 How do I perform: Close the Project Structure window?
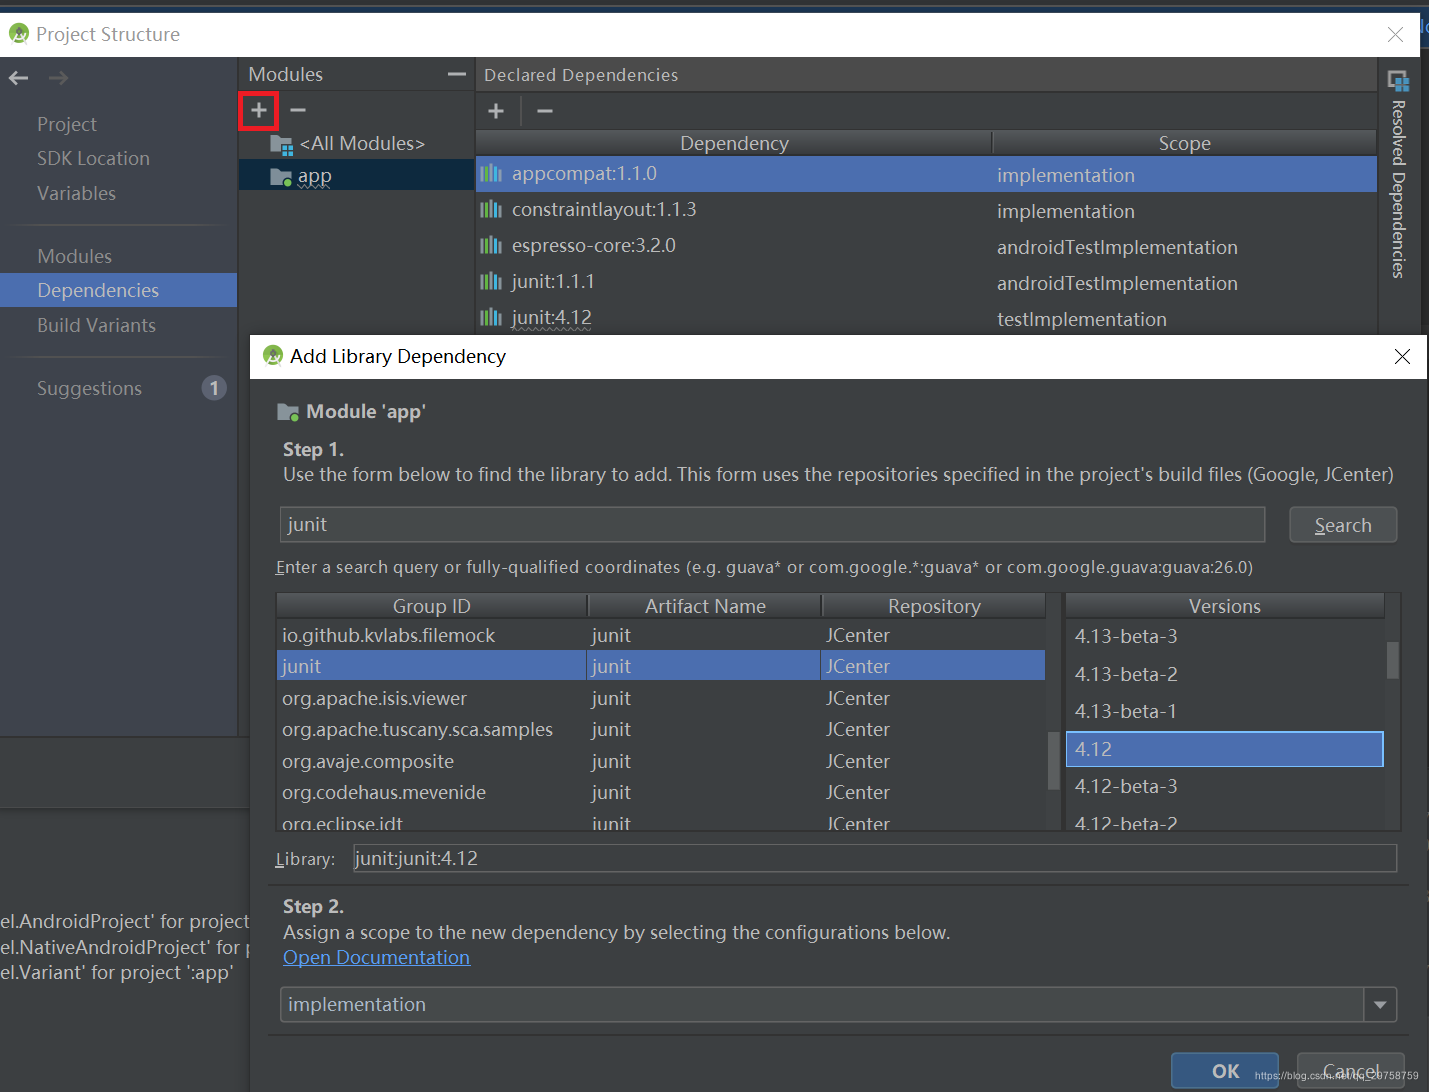pos(1395,35)
